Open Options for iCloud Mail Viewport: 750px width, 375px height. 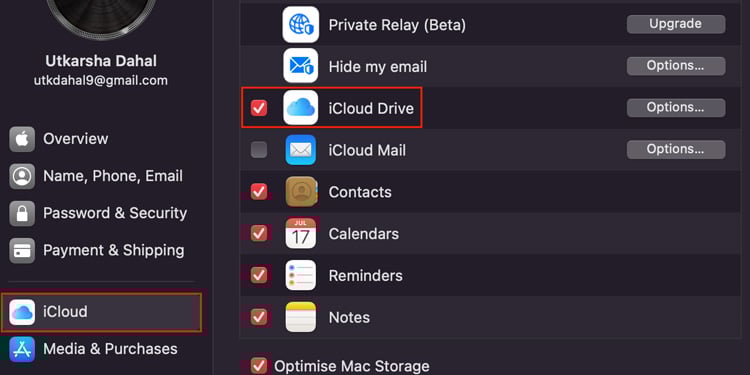[676, 150]
